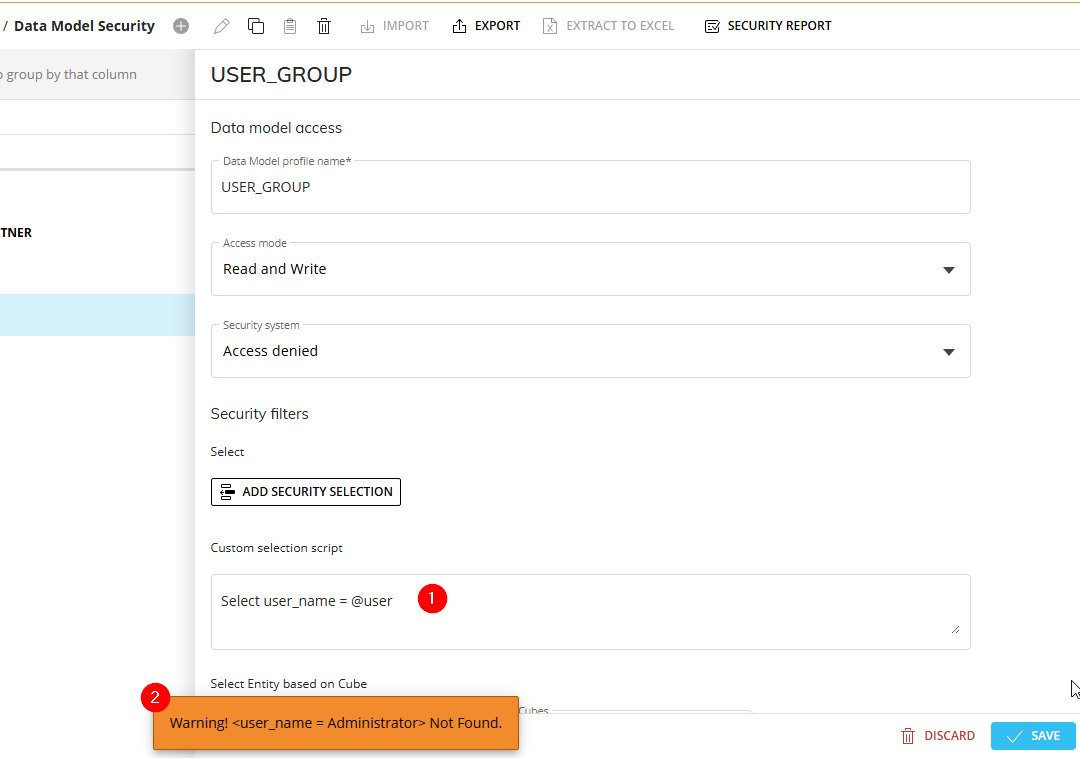Open the Security system dropdown
This screenshot has width=1080, height=758.
590,351
